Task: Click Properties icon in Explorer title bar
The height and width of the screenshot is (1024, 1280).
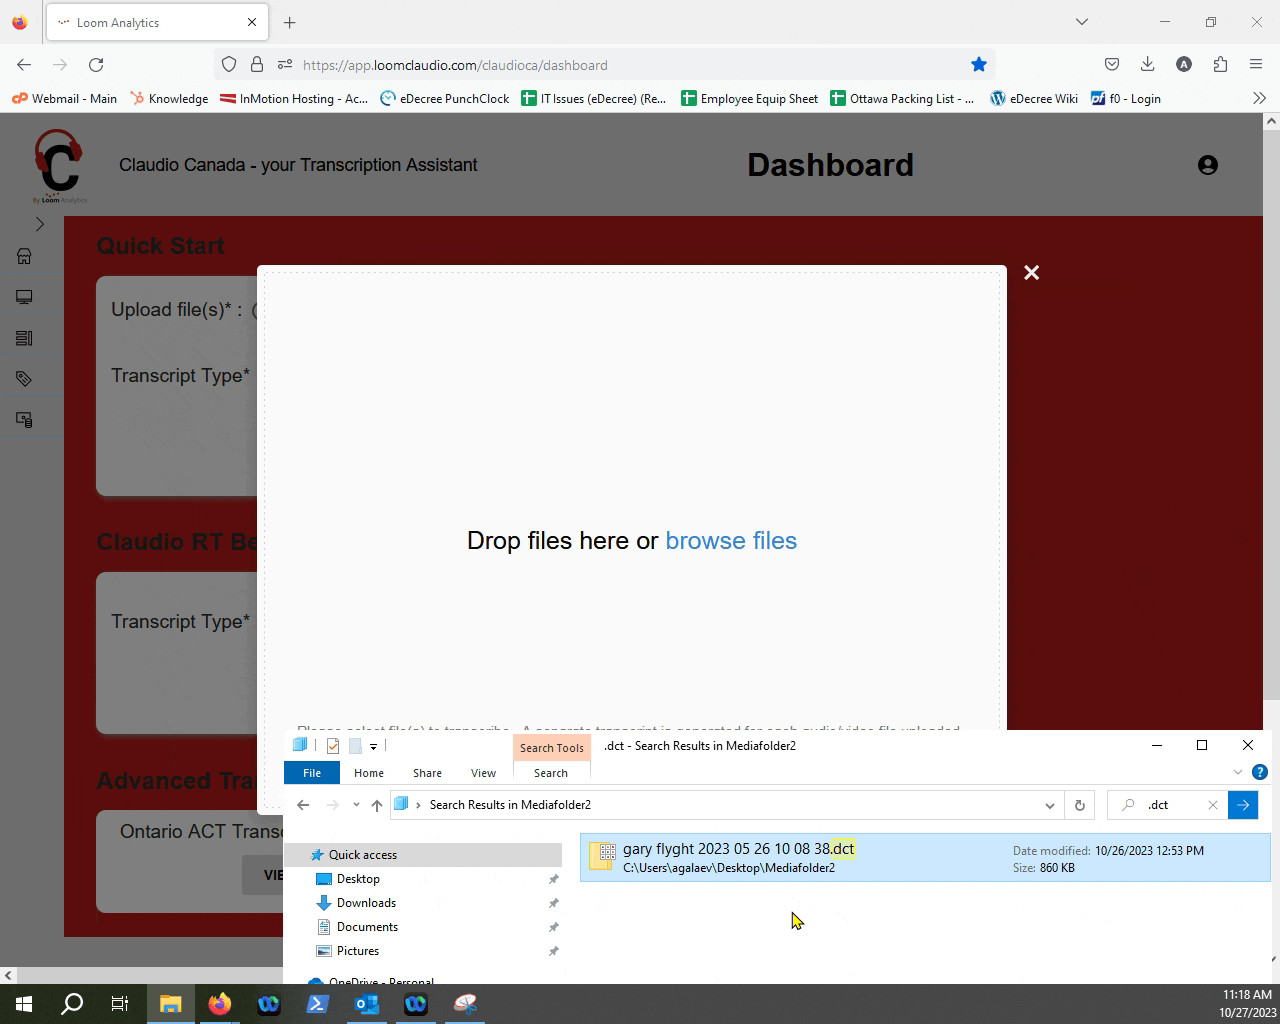Action: click(x=333, y=746)
